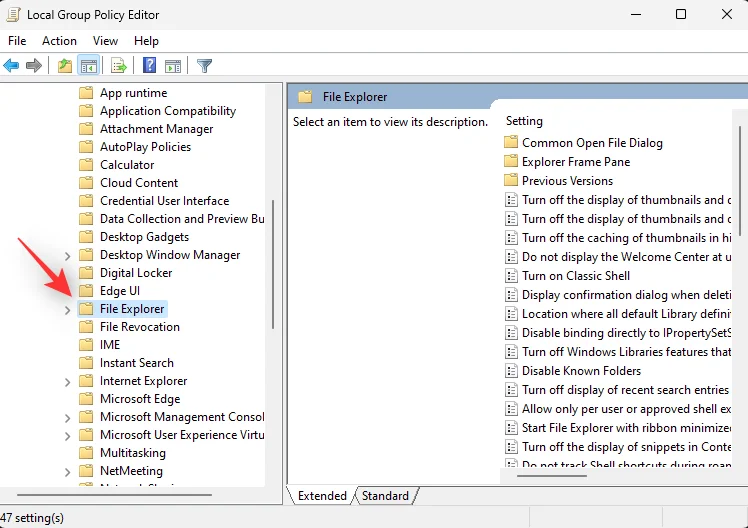This screenshot has width=748, height=528.
Task: Click the Export List toolbar icon
Action: [118, 65]
